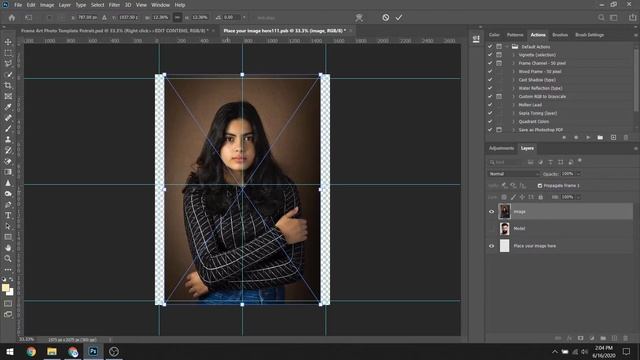Screen dimensions: 640x360
Task: Click the Home icon in options bar
Action: [x=12, y=18]
